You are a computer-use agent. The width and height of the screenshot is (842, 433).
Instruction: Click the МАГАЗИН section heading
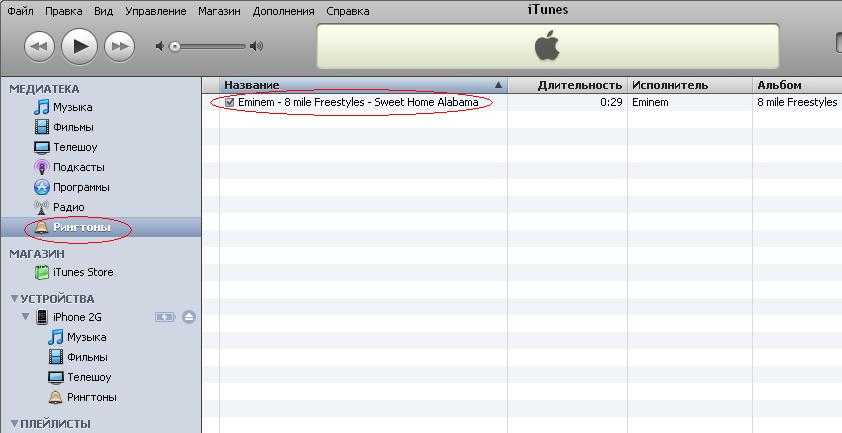pyautogui.click(x=37, y=254)
